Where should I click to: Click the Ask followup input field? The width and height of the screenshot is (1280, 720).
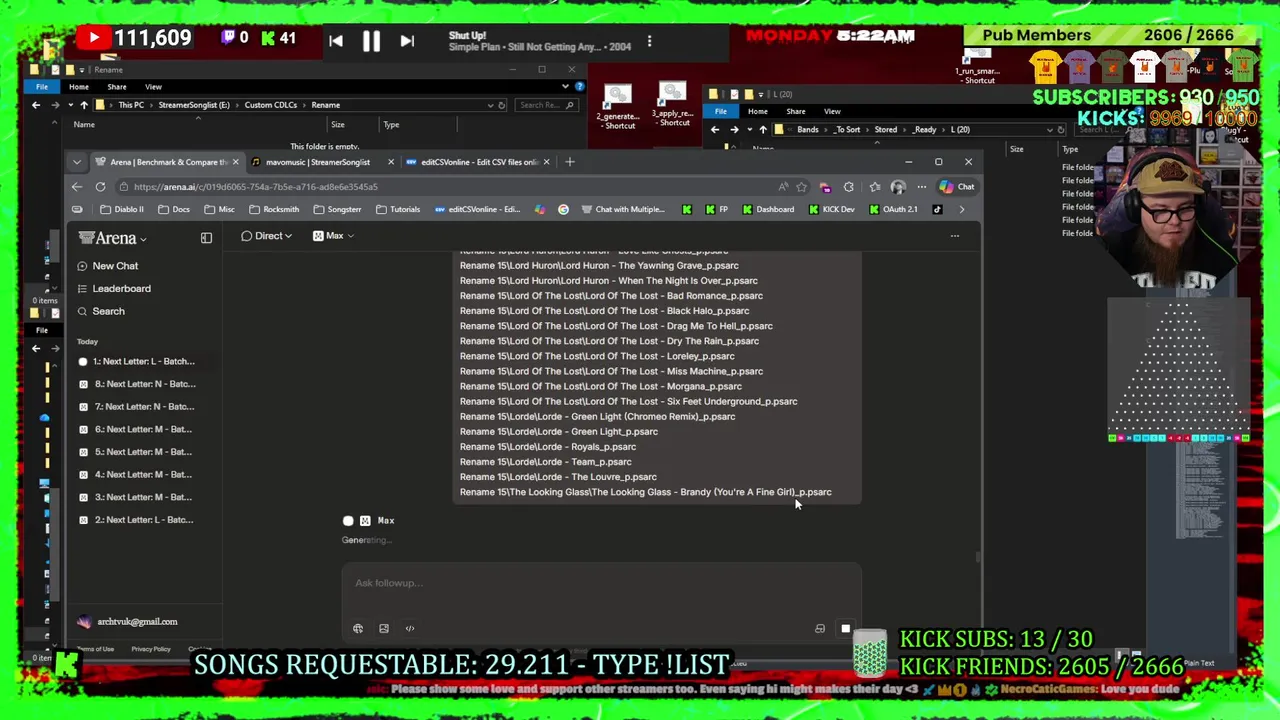pos(600,583)
